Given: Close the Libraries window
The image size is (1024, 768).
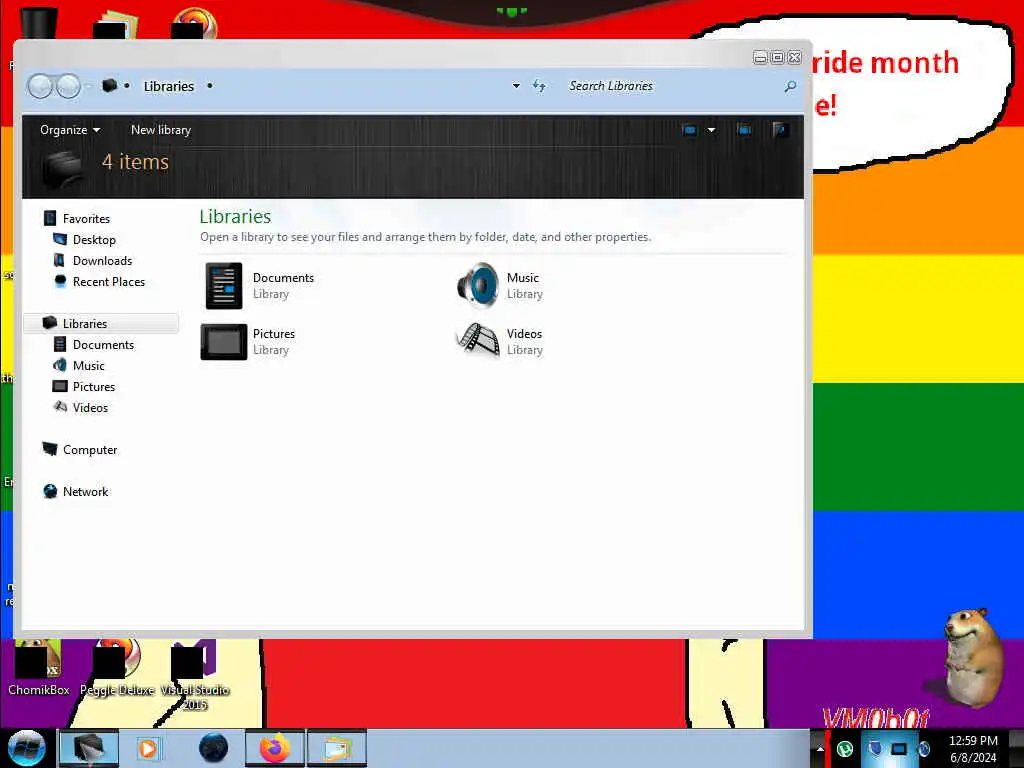Looking at the screenshot, I should coord(795,57).
